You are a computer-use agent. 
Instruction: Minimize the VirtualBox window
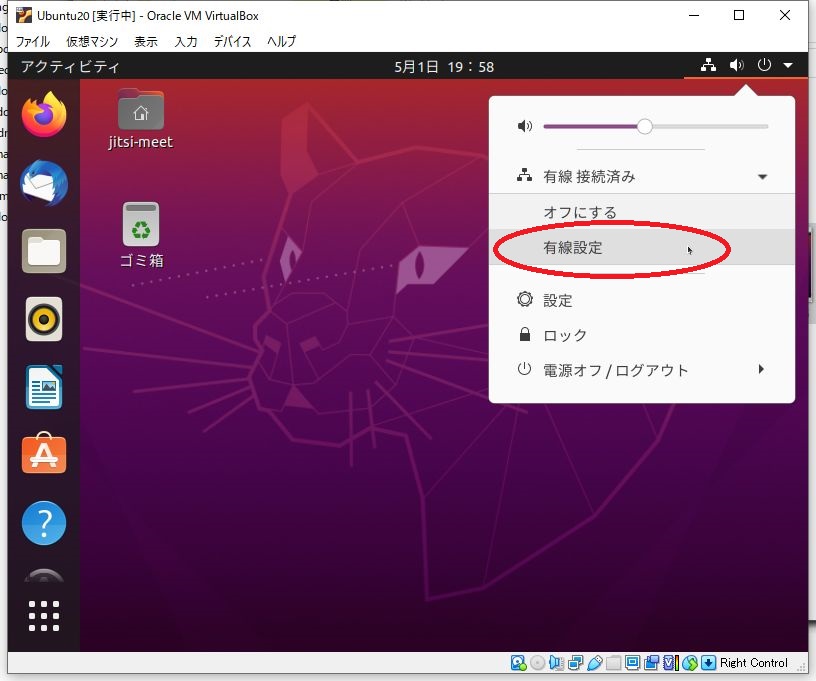694,15
